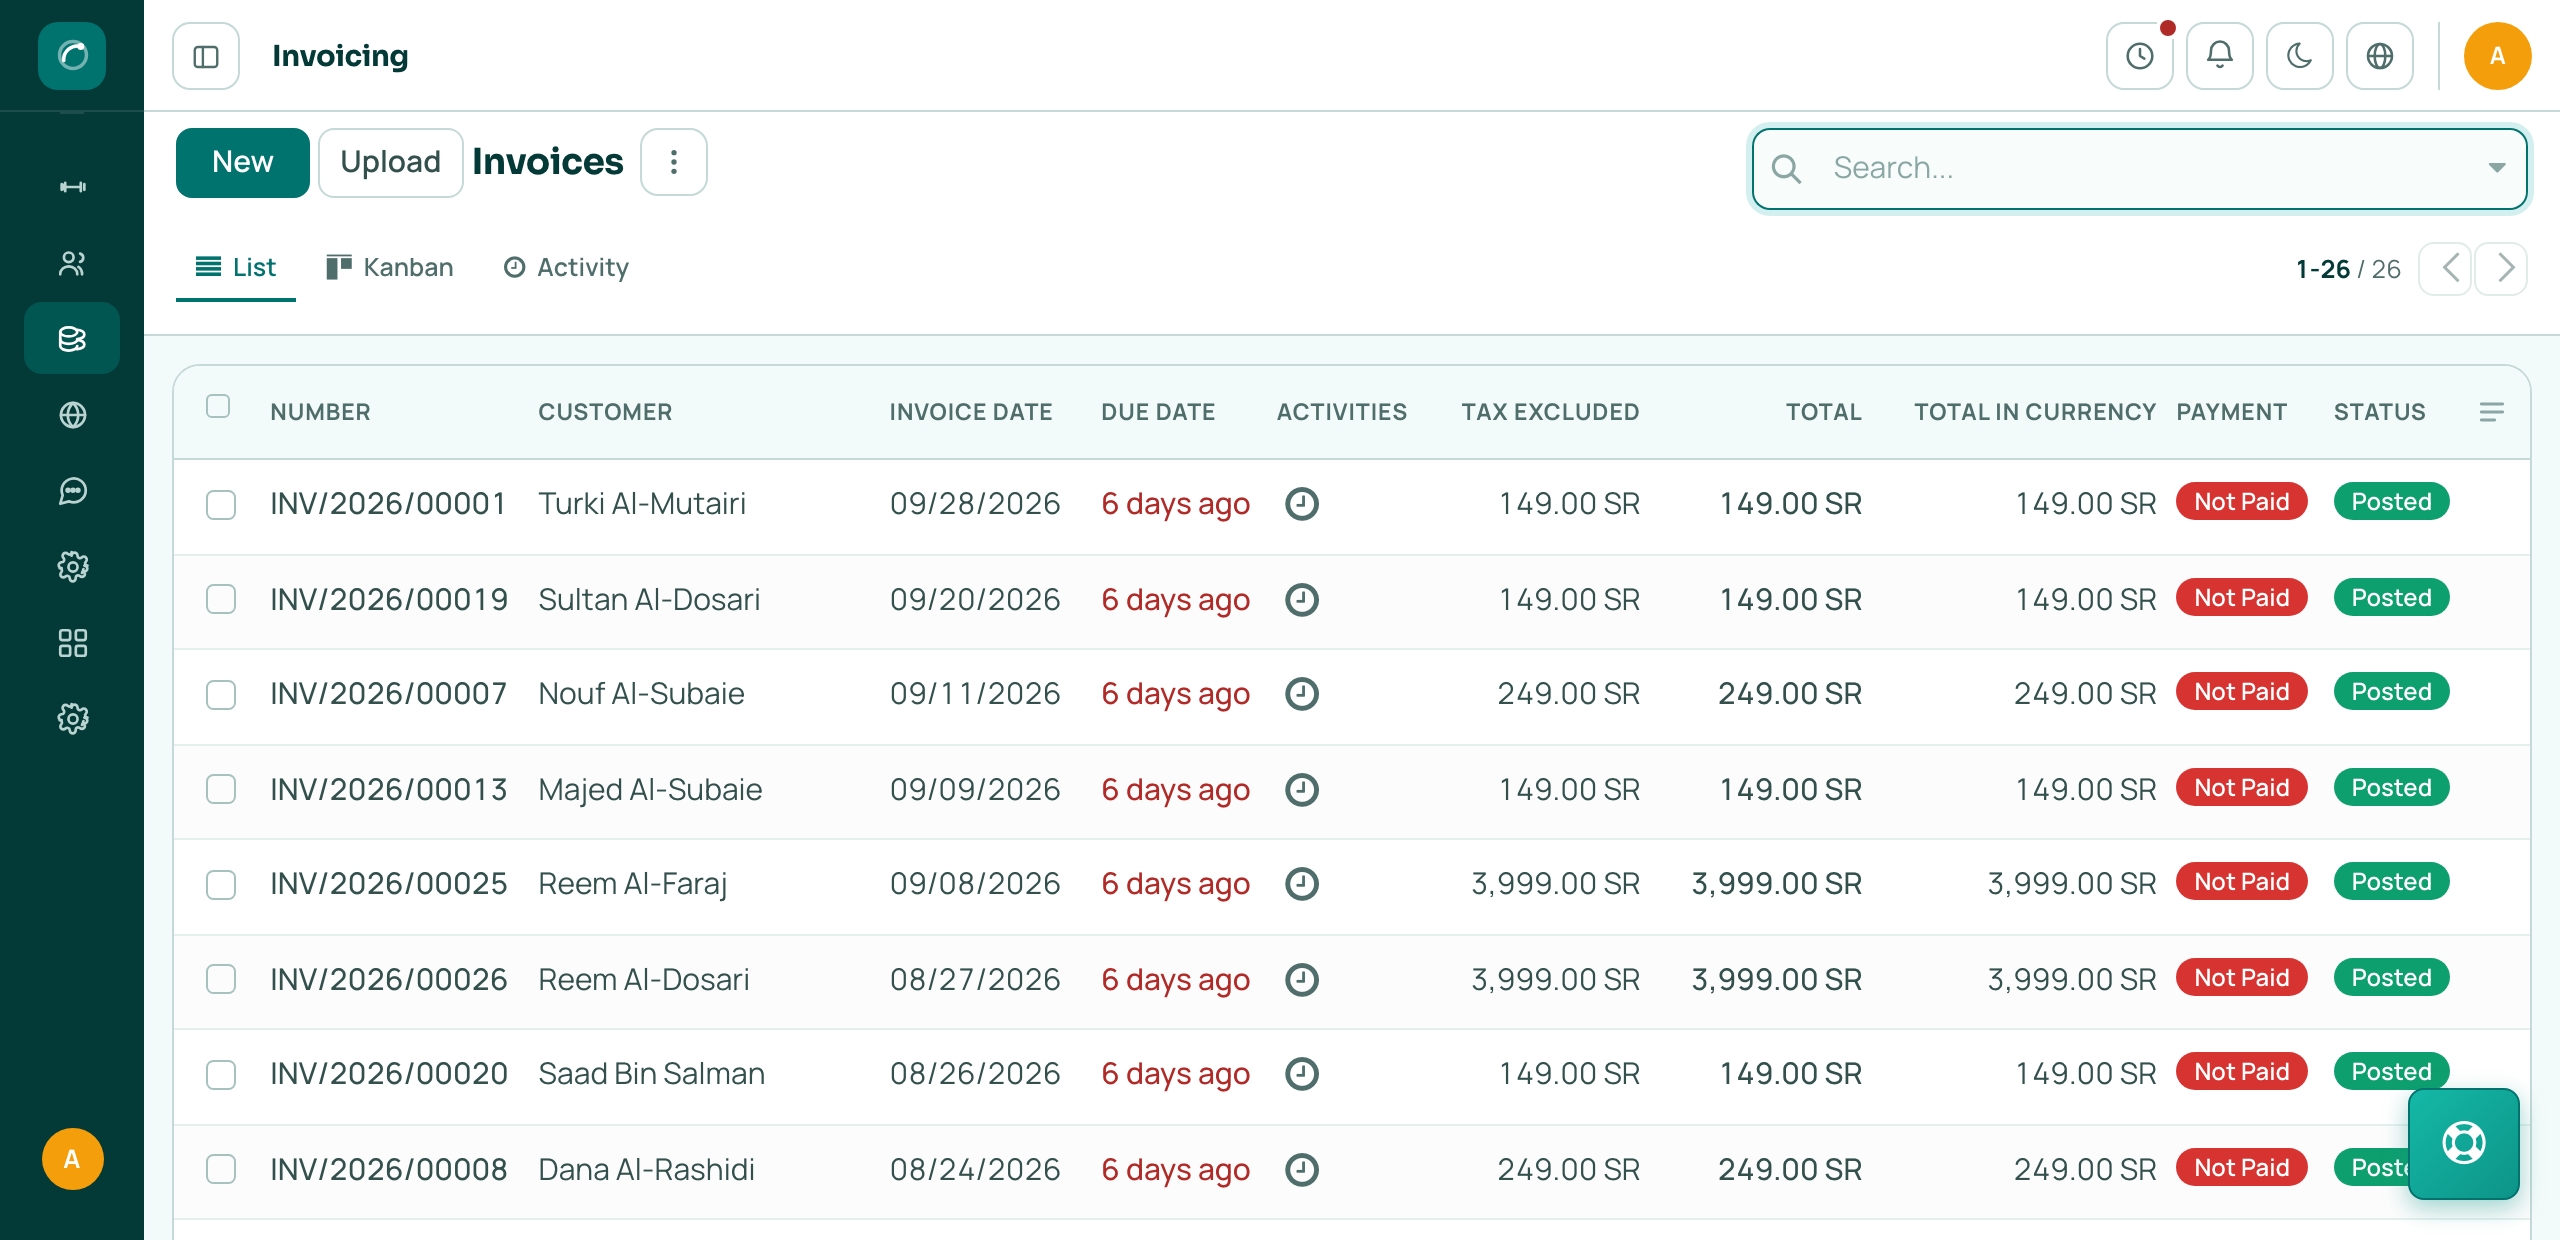Viewport: 2560px width, 1240px height.
Task: Open the bottom gear settings sidebar icon
Action: [x=72, y=719]
